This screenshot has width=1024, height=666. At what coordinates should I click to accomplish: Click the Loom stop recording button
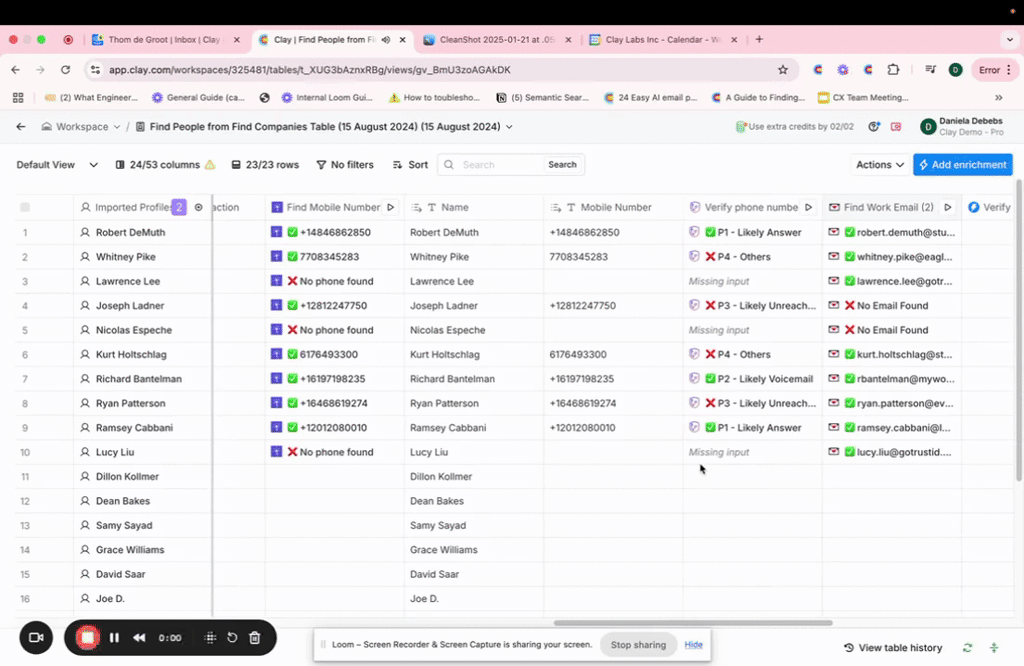(88, 637)
